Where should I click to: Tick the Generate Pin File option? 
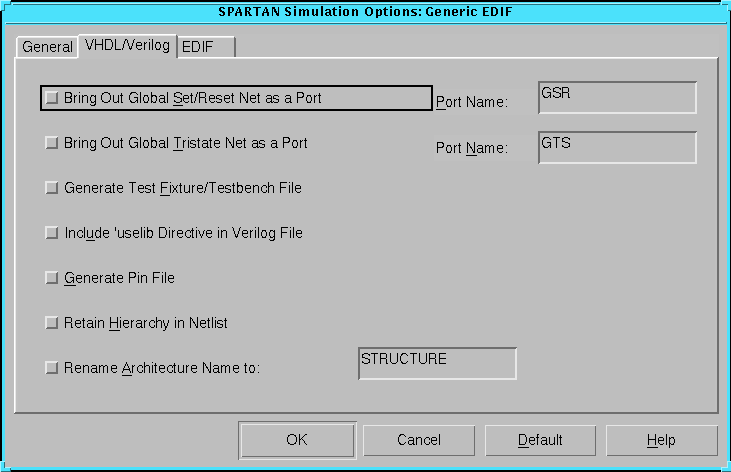[52, 278]
